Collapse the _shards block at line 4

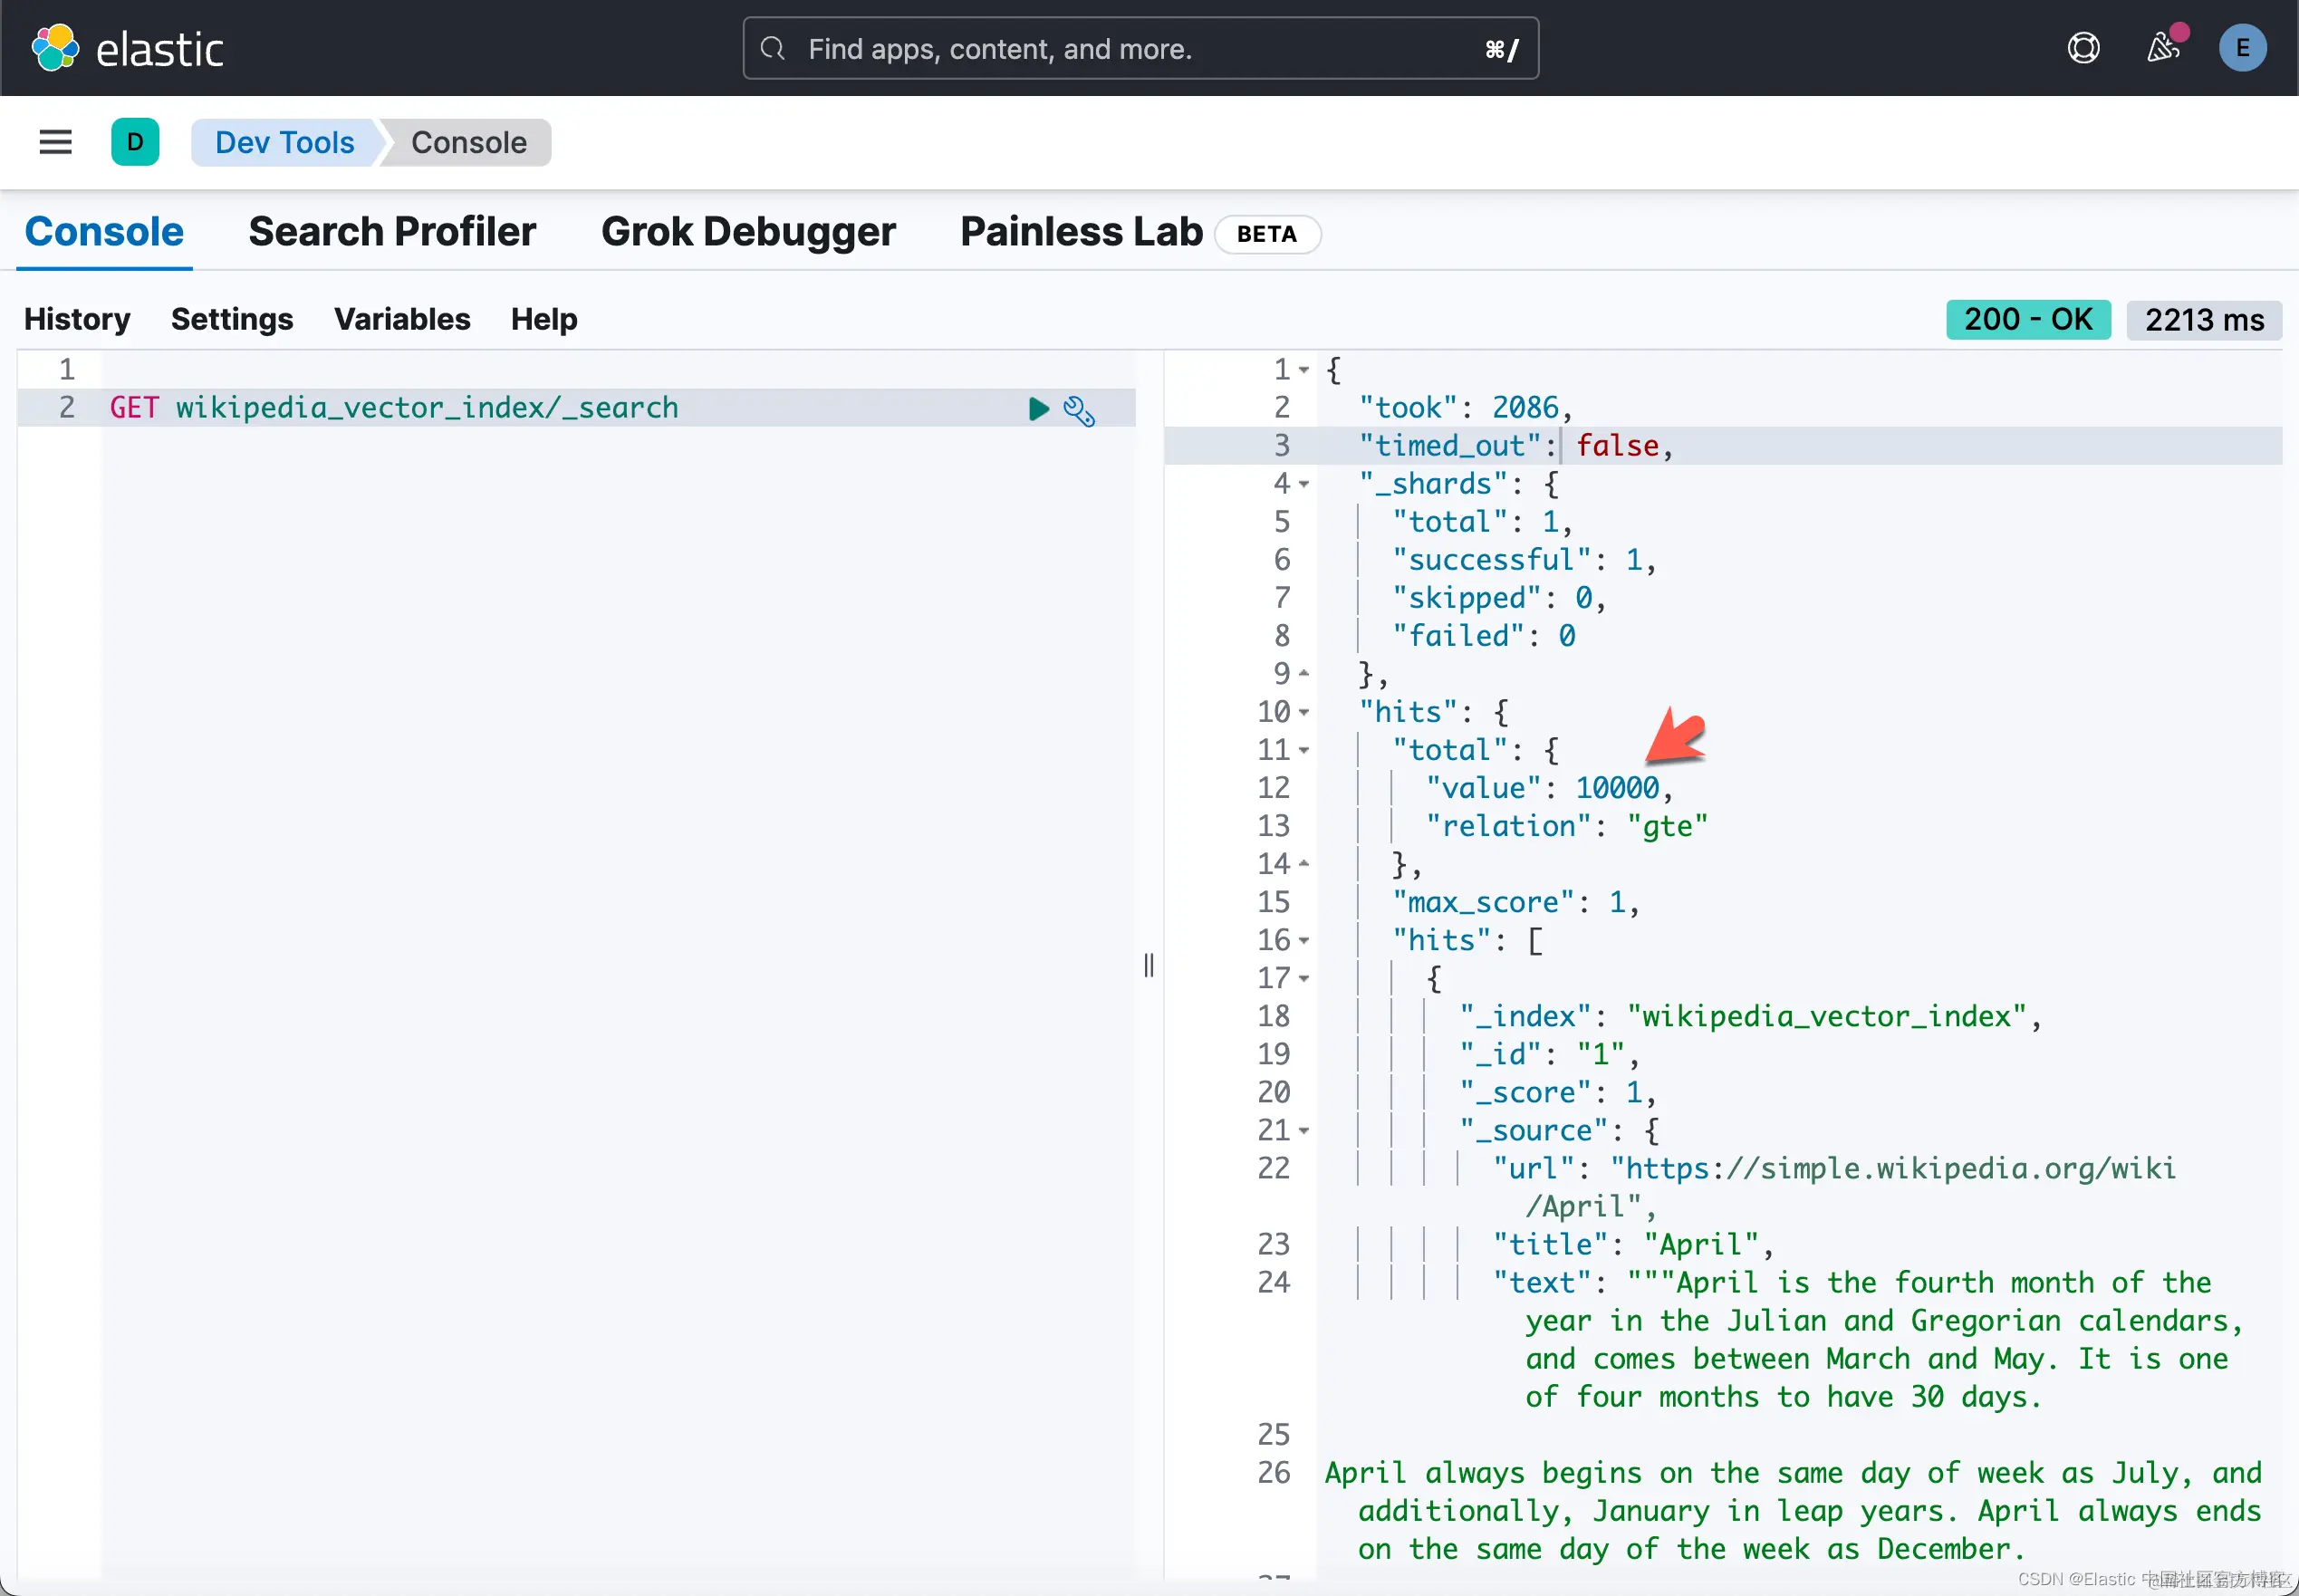tap(1304, 484)
